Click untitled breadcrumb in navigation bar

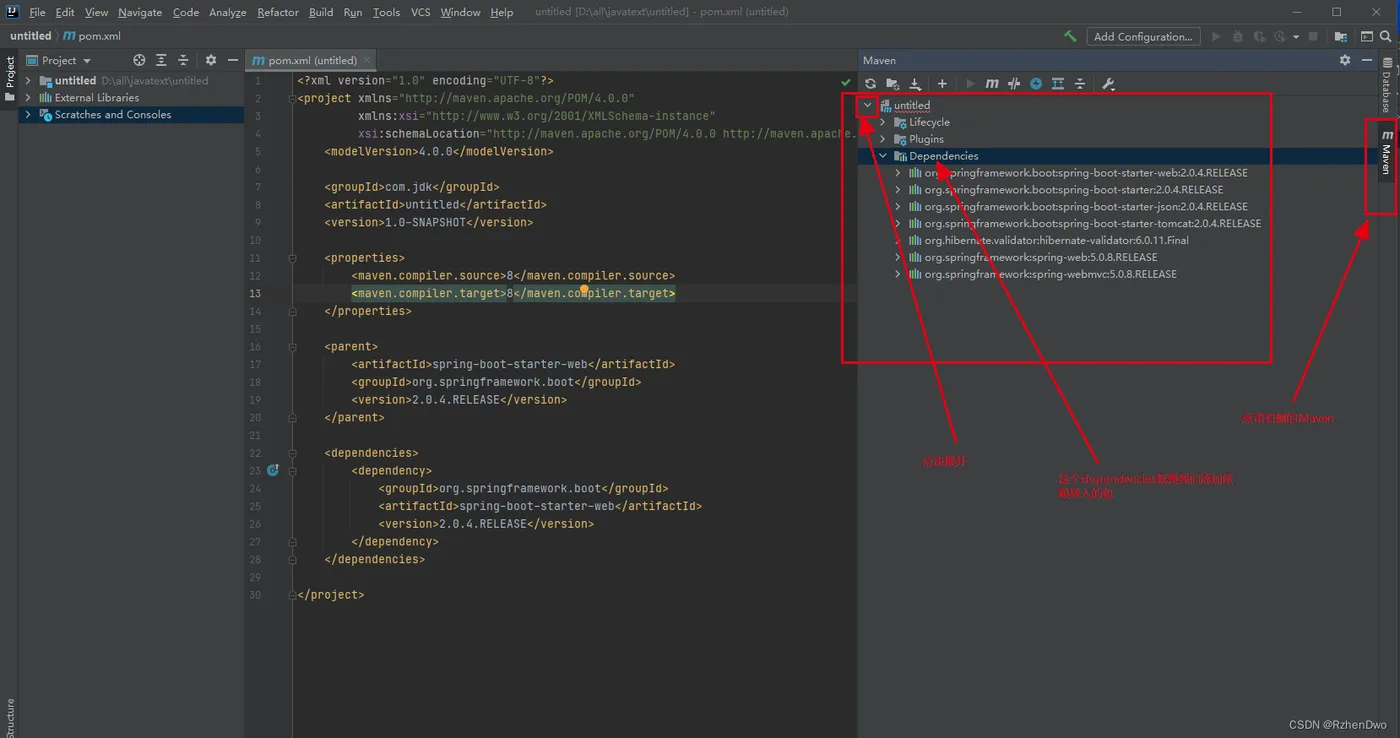31,36
